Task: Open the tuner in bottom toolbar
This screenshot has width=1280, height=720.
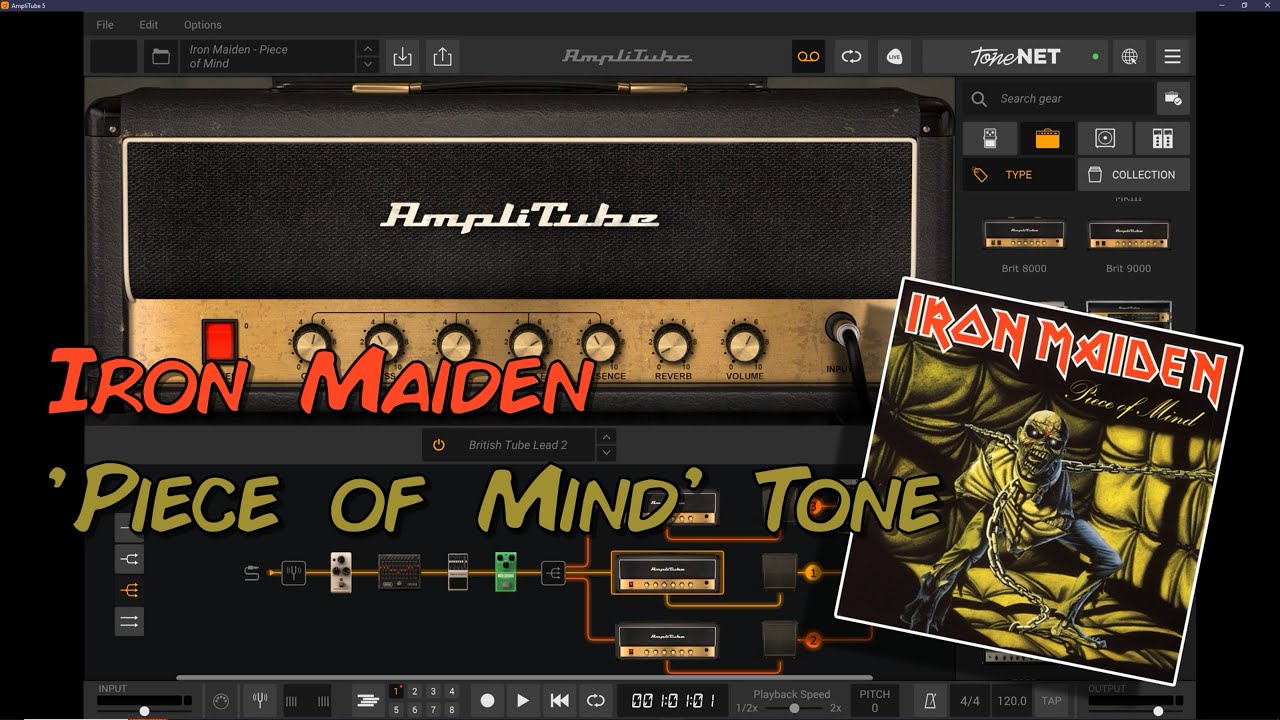Action: click(260, 701)
